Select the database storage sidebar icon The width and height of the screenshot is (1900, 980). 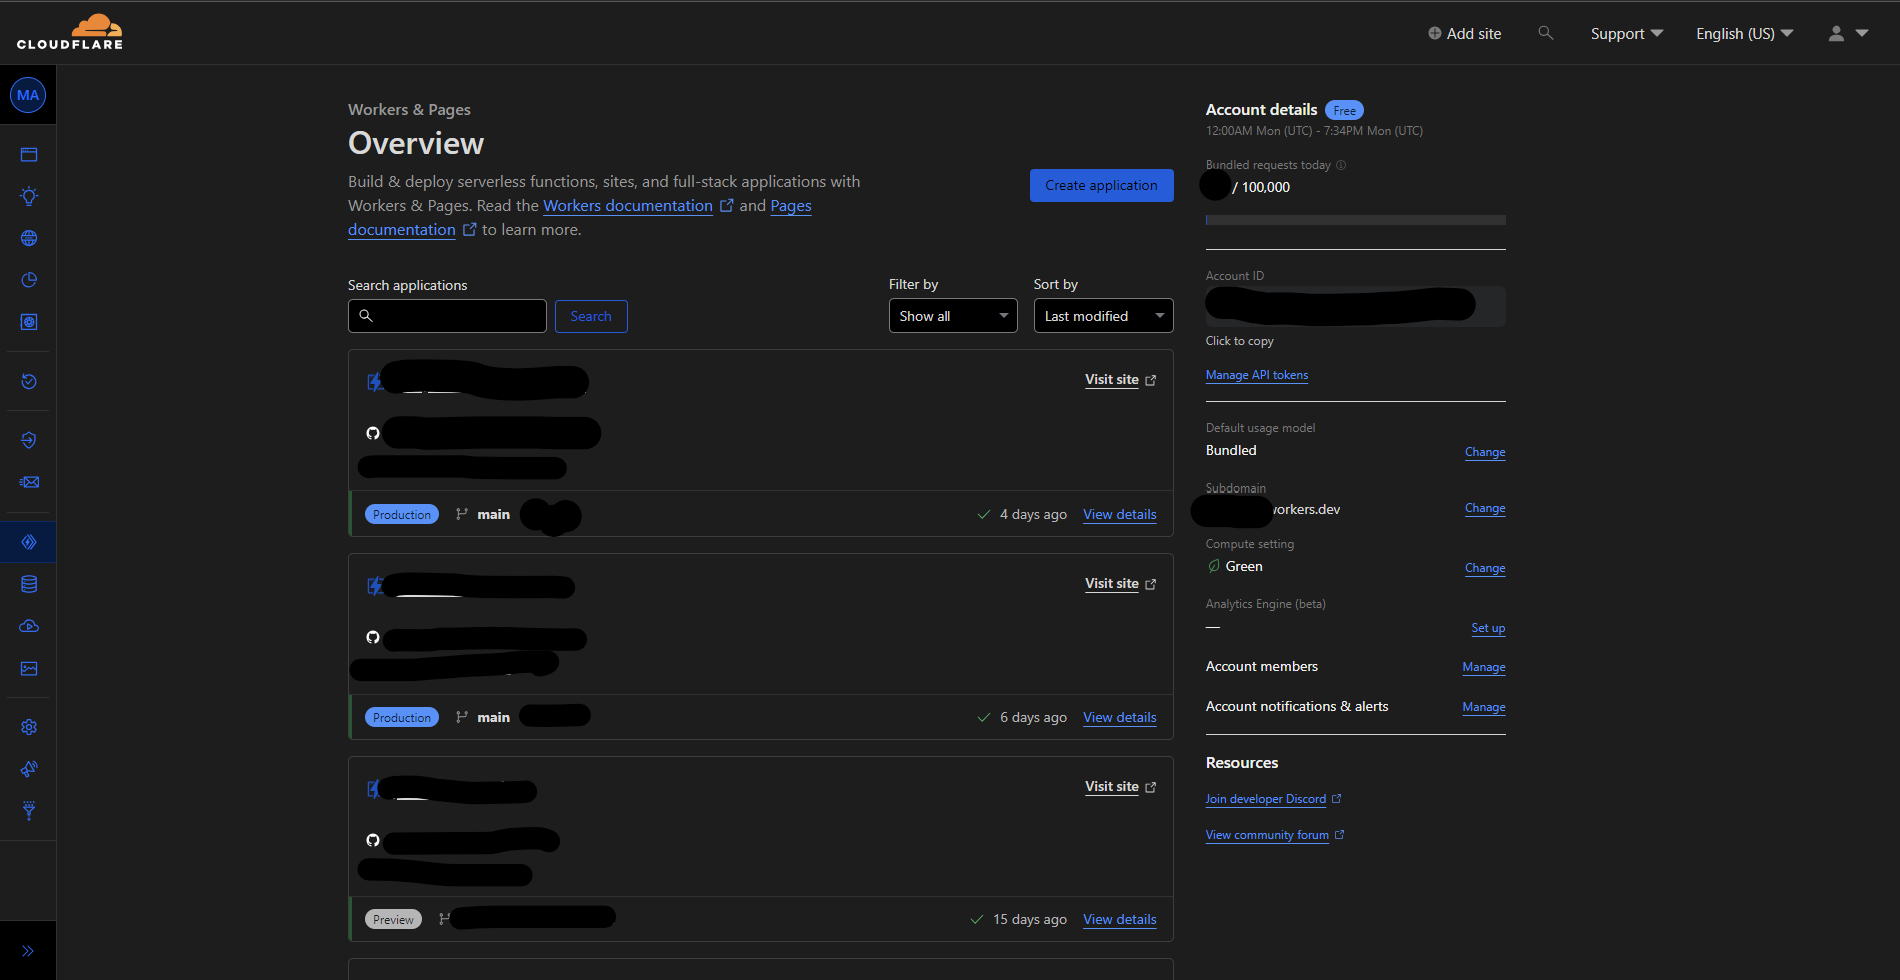click(28, 584)
